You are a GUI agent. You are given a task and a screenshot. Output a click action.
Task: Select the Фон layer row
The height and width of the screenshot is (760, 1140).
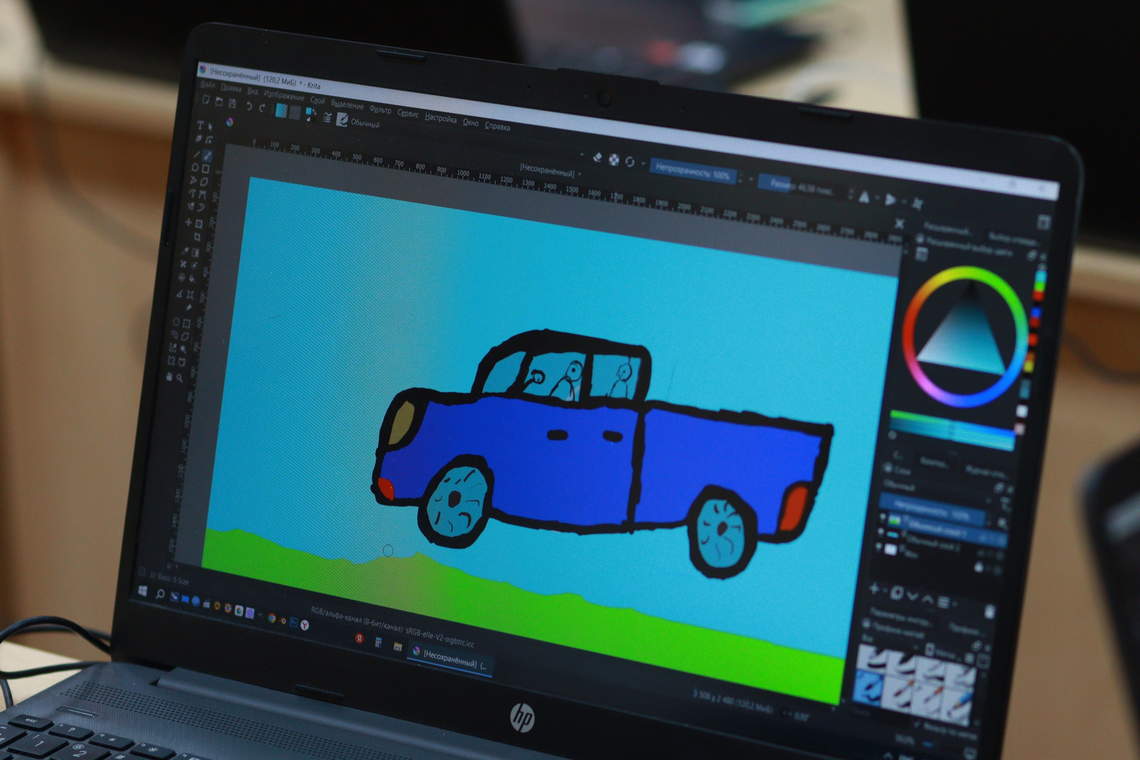[938, 556]
